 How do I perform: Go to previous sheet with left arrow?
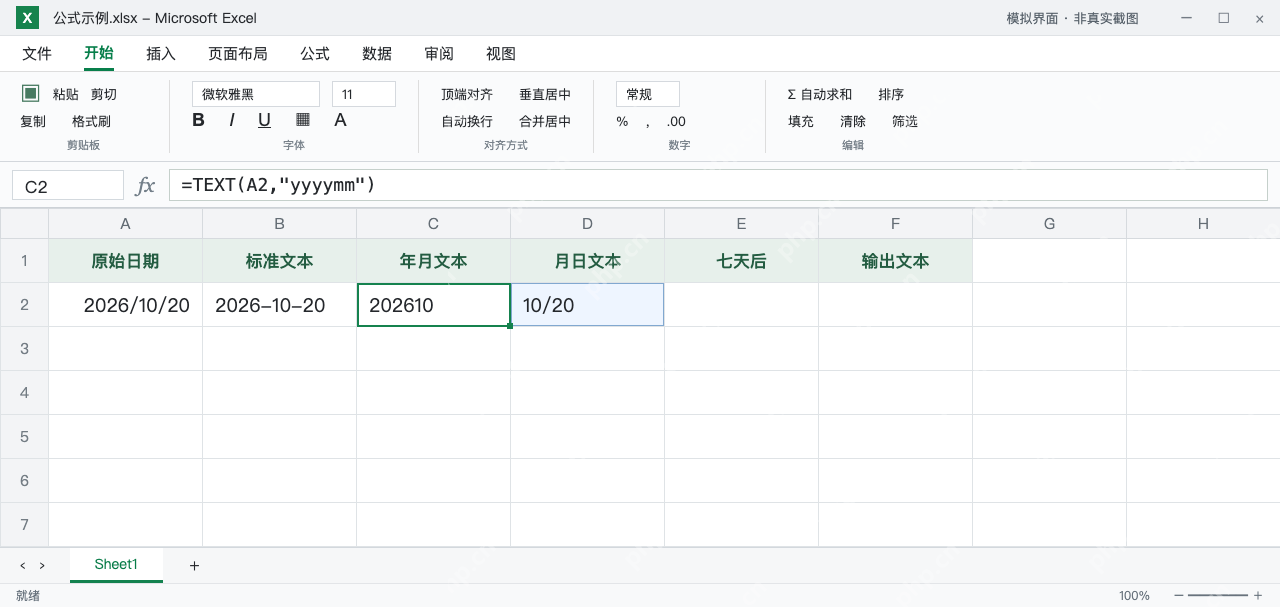click(x=23, y=566)
